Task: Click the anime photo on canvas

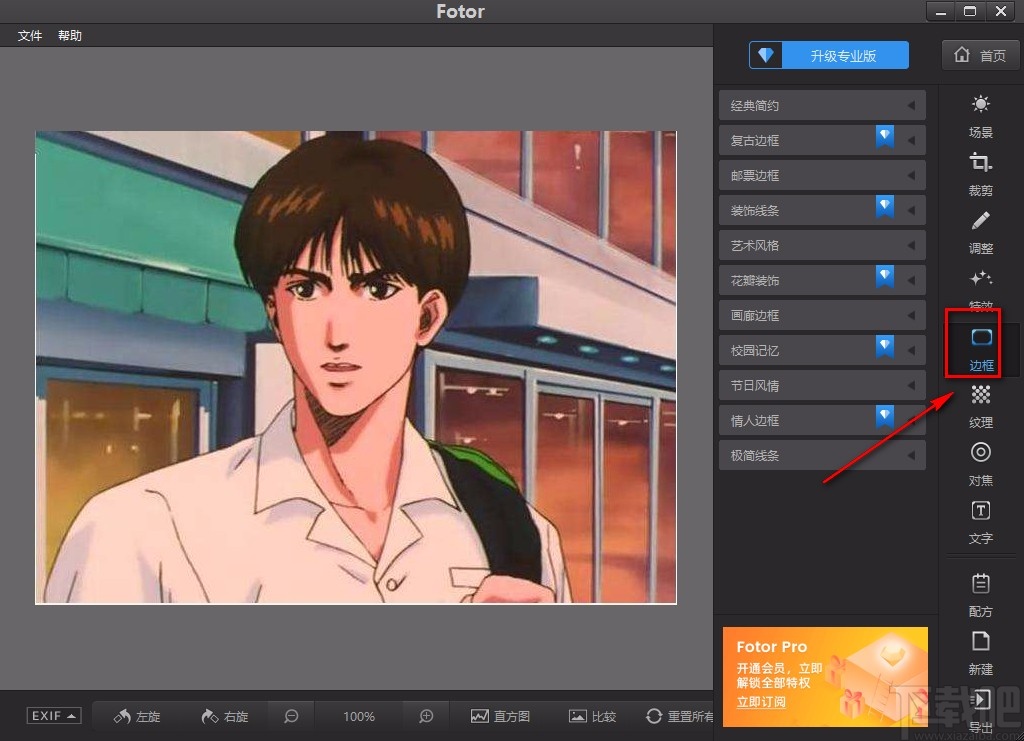Action: coord(356,368)
